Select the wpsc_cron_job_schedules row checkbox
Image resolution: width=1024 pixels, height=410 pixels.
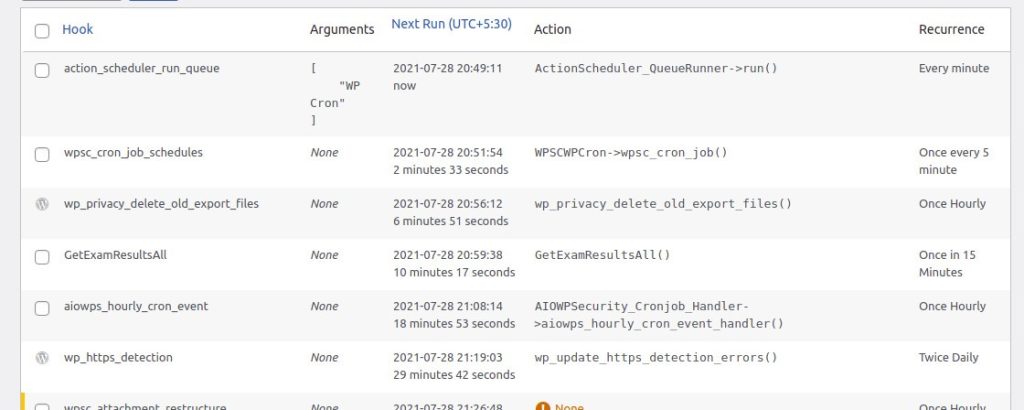tap(42, 154)
